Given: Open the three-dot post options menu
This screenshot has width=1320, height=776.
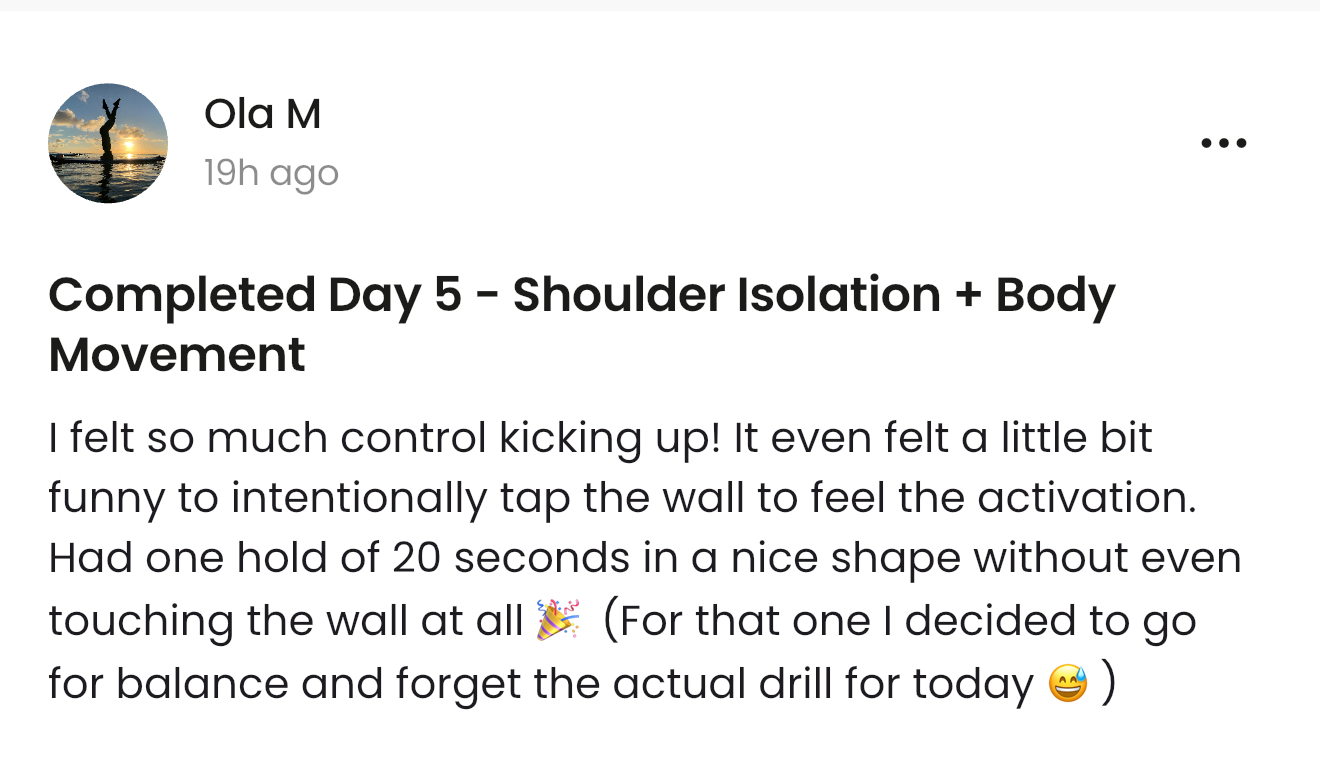Looking at the screenshot, I should [x=1223, y=143].
